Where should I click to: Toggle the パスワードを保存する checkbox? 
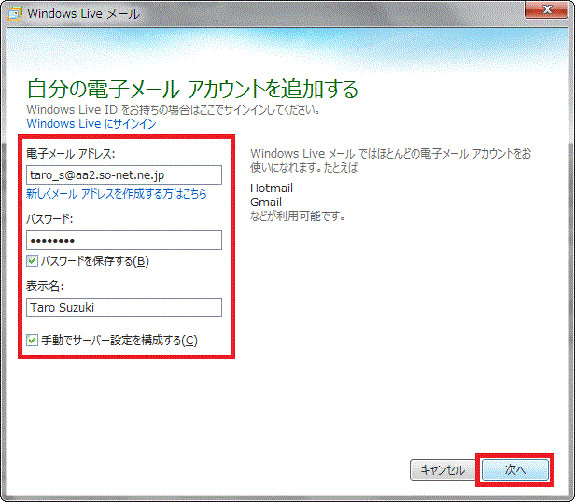click(x=32, y=261)
